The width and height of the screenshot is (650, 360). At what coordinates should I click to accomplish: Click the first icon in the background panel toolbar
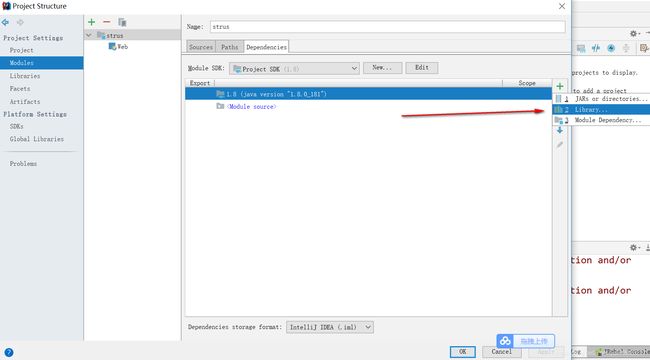point(581,49)
